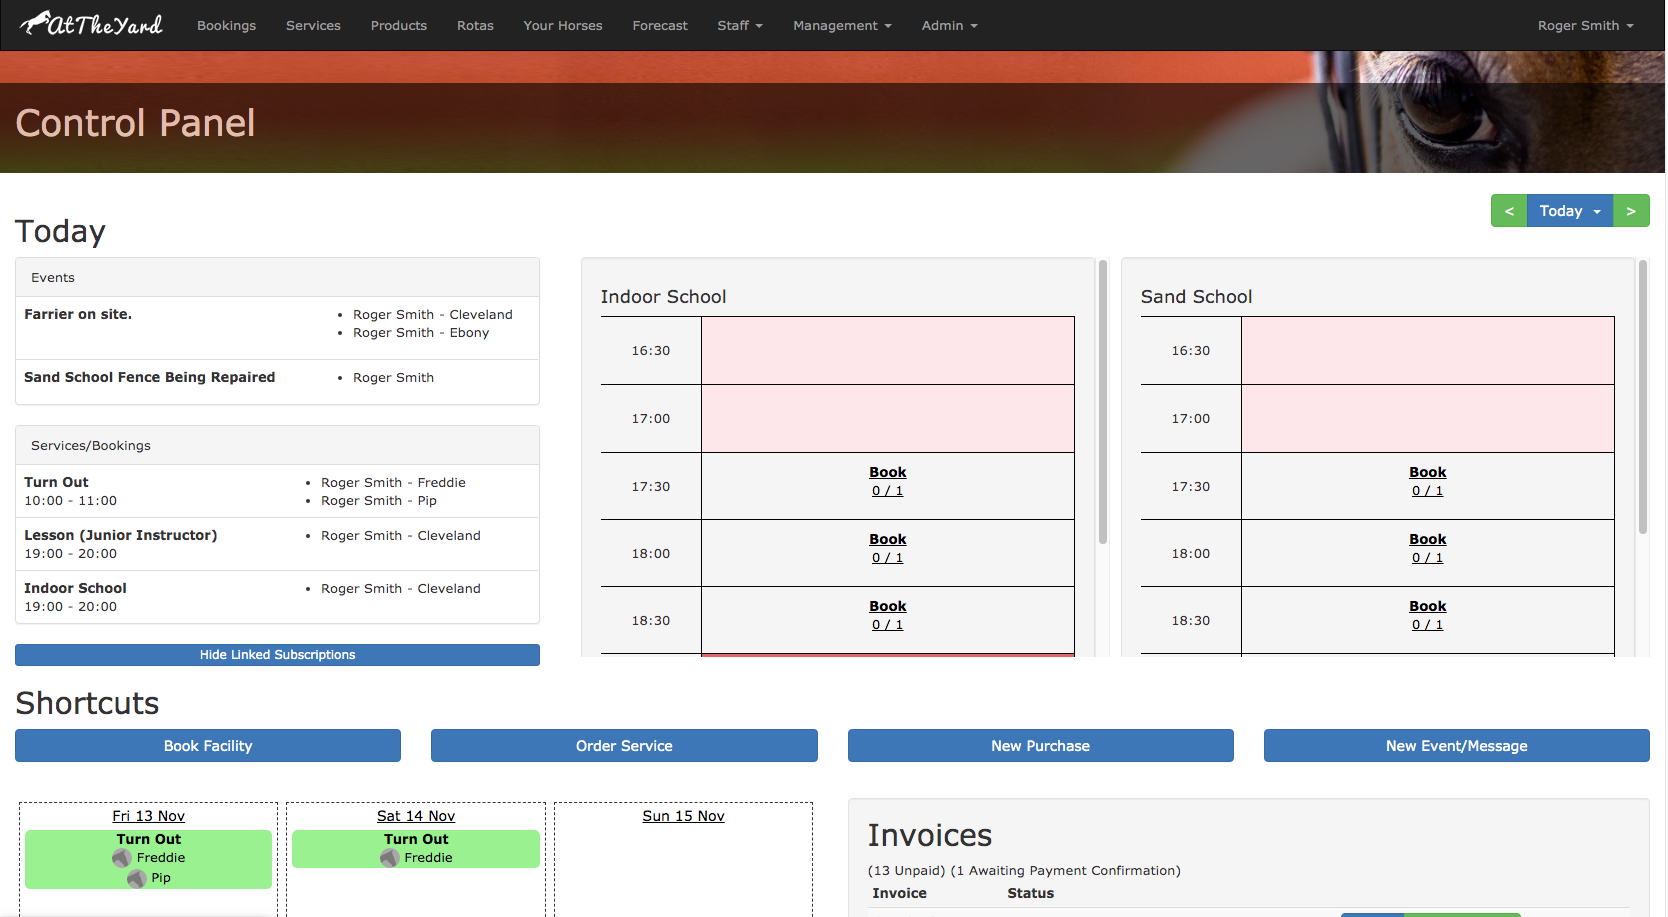The height and width of the screenshot is (917, 1668).
Task: Click the horse icon beside Freddie on Friday
Action: (x=121, y=857)
